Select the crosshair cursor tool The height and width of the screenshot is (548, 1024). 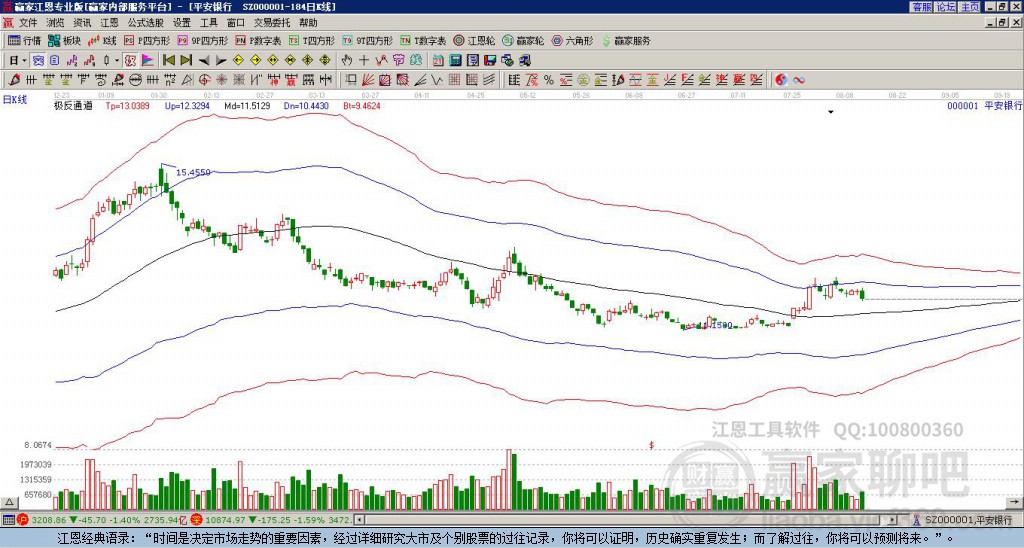point(364,61)
